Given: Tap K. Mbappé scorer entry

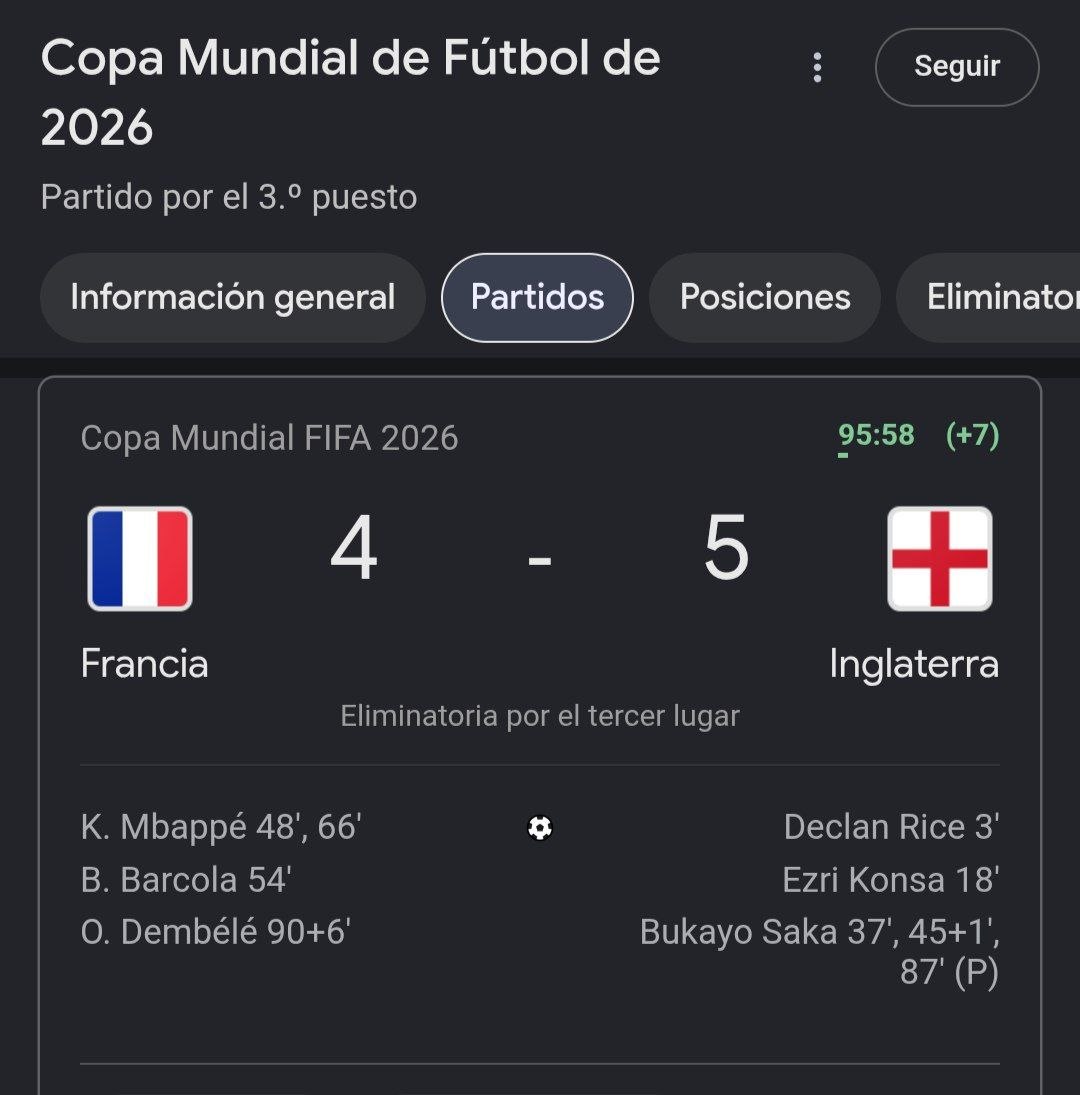Looking at the screenshot, I should coord(221,828).
